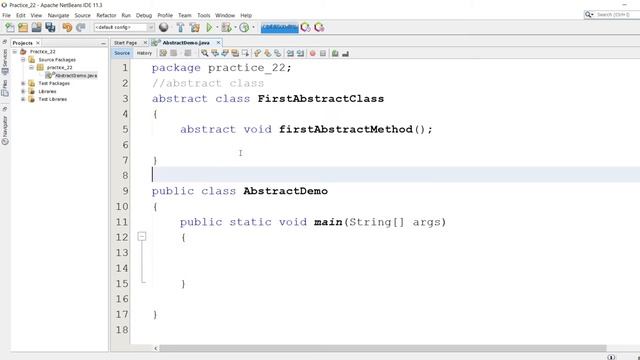
Task: Click the Undo toolbar icon
Action: click(67, 27)
